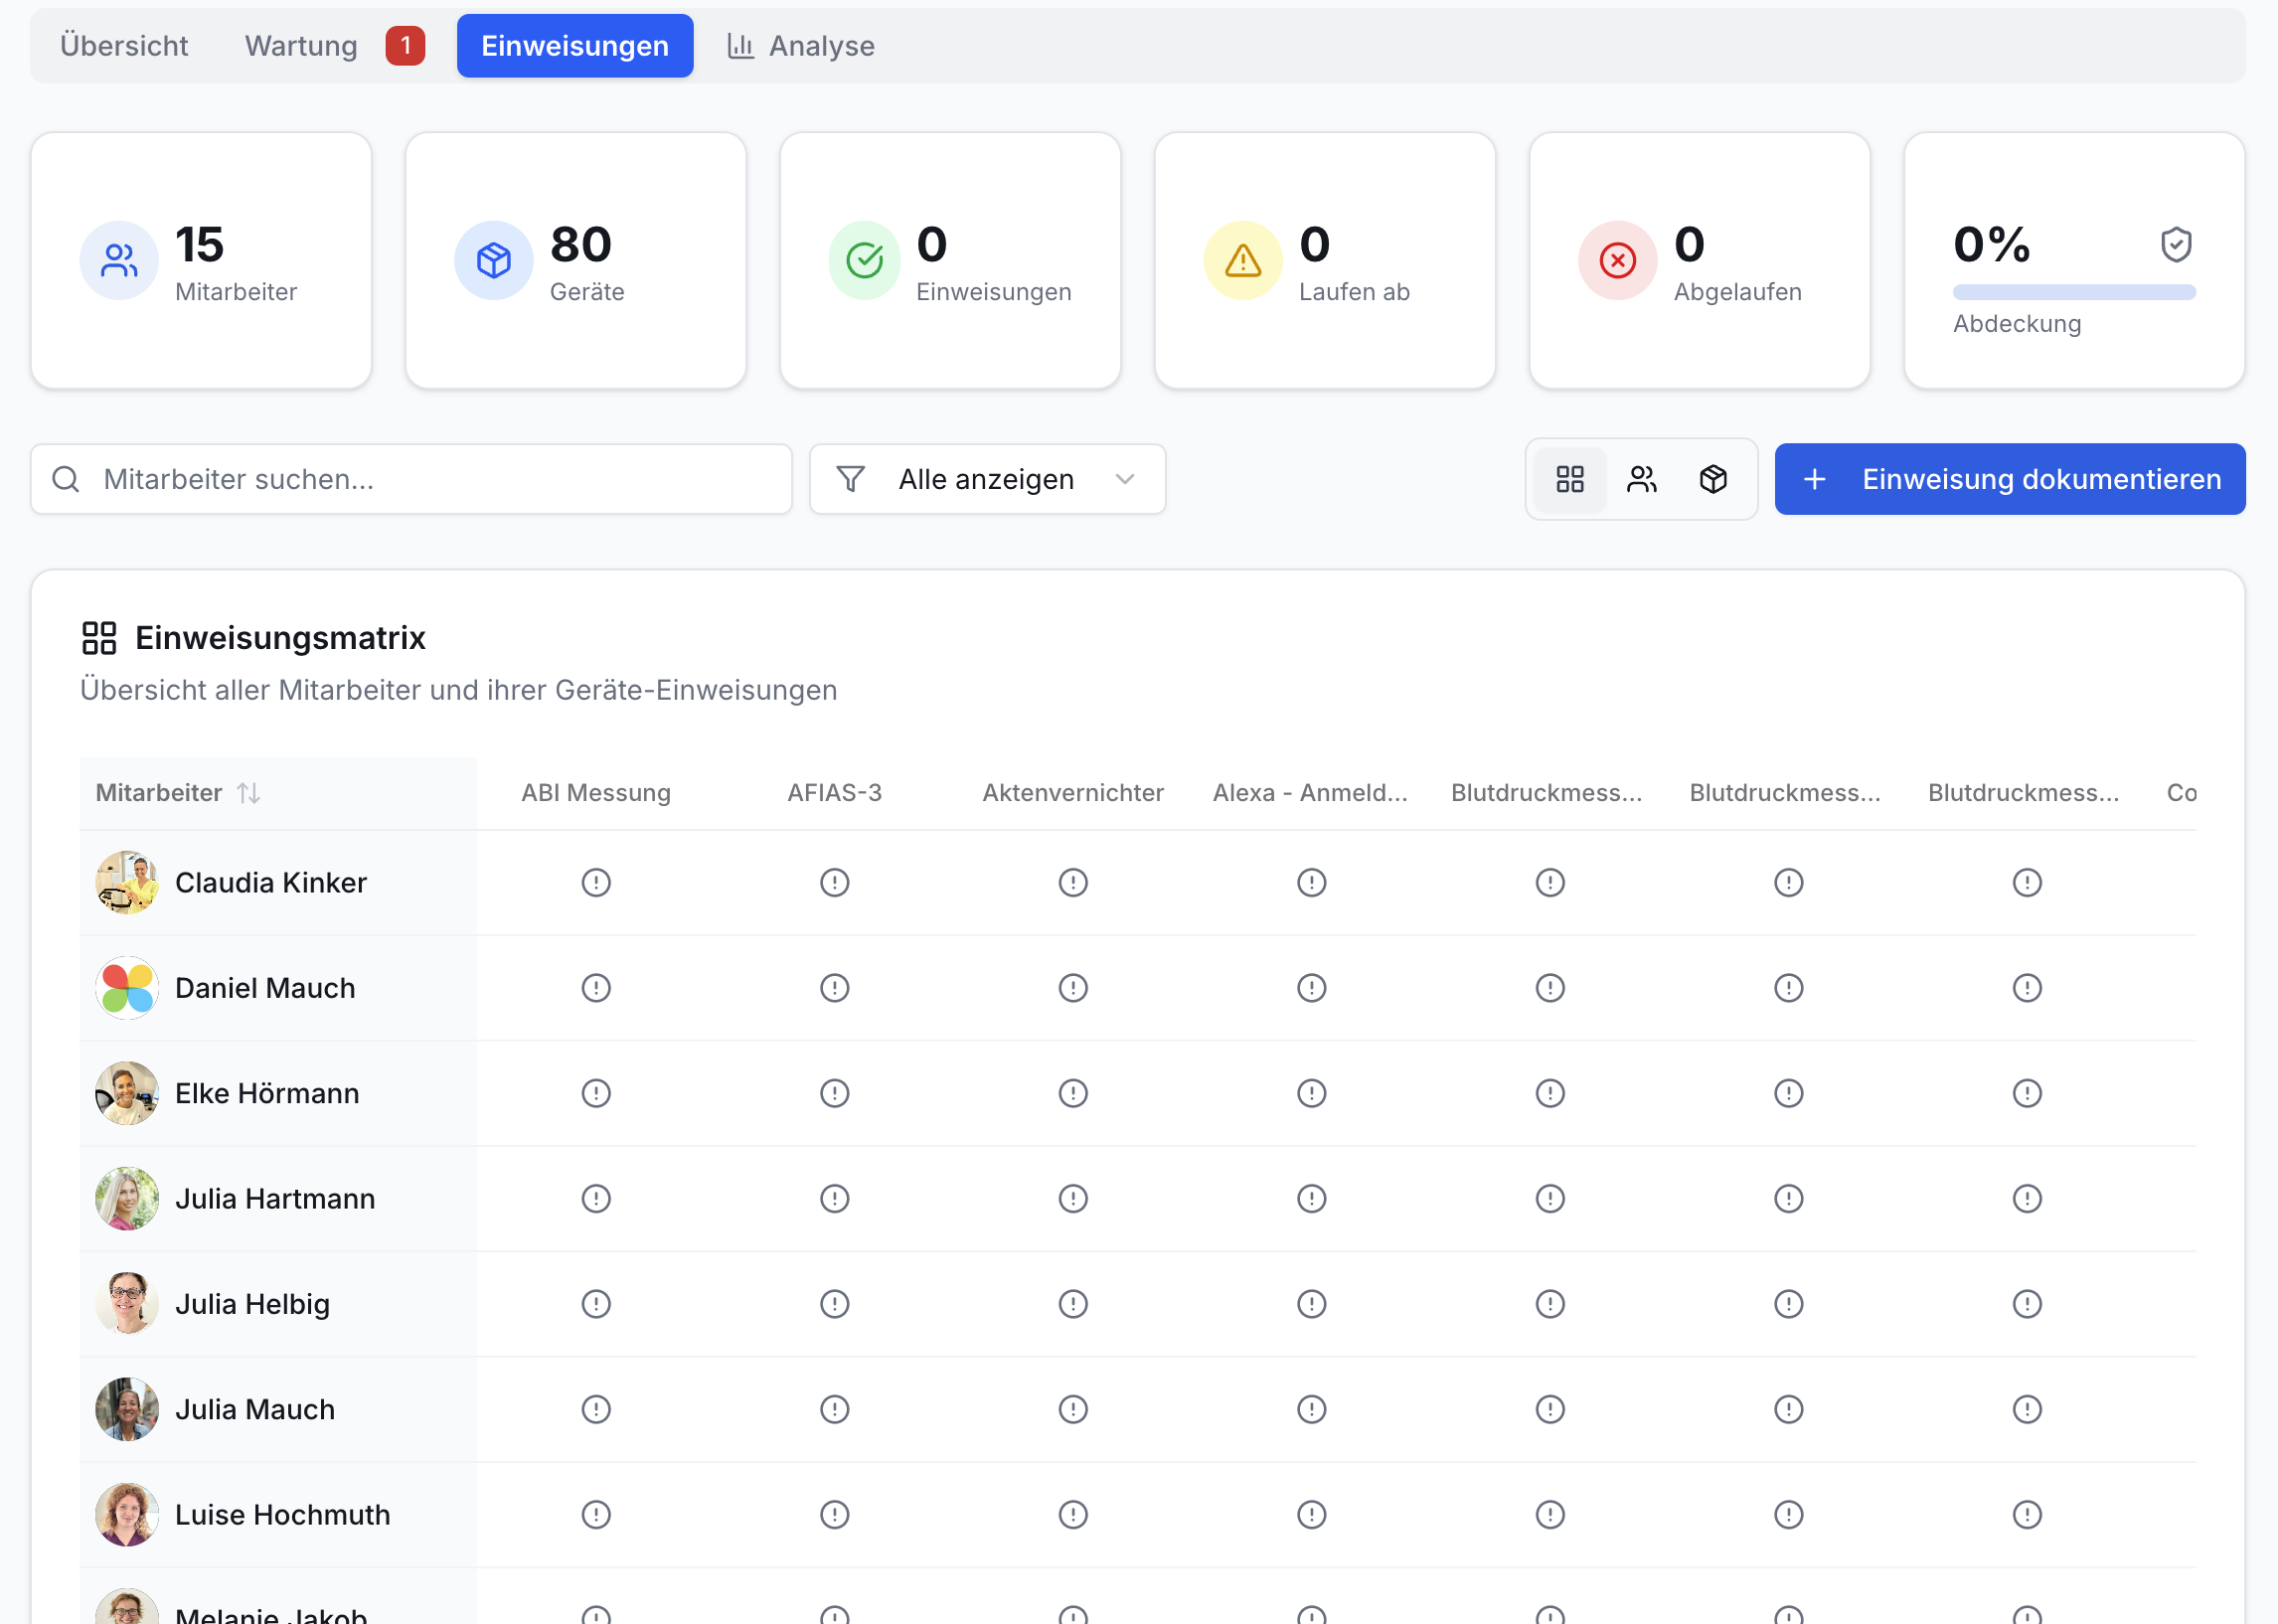Screen dimensions: 2278x1624
Task: Click the yellow Laufen ab warning icon
Action: (1242, 260)
